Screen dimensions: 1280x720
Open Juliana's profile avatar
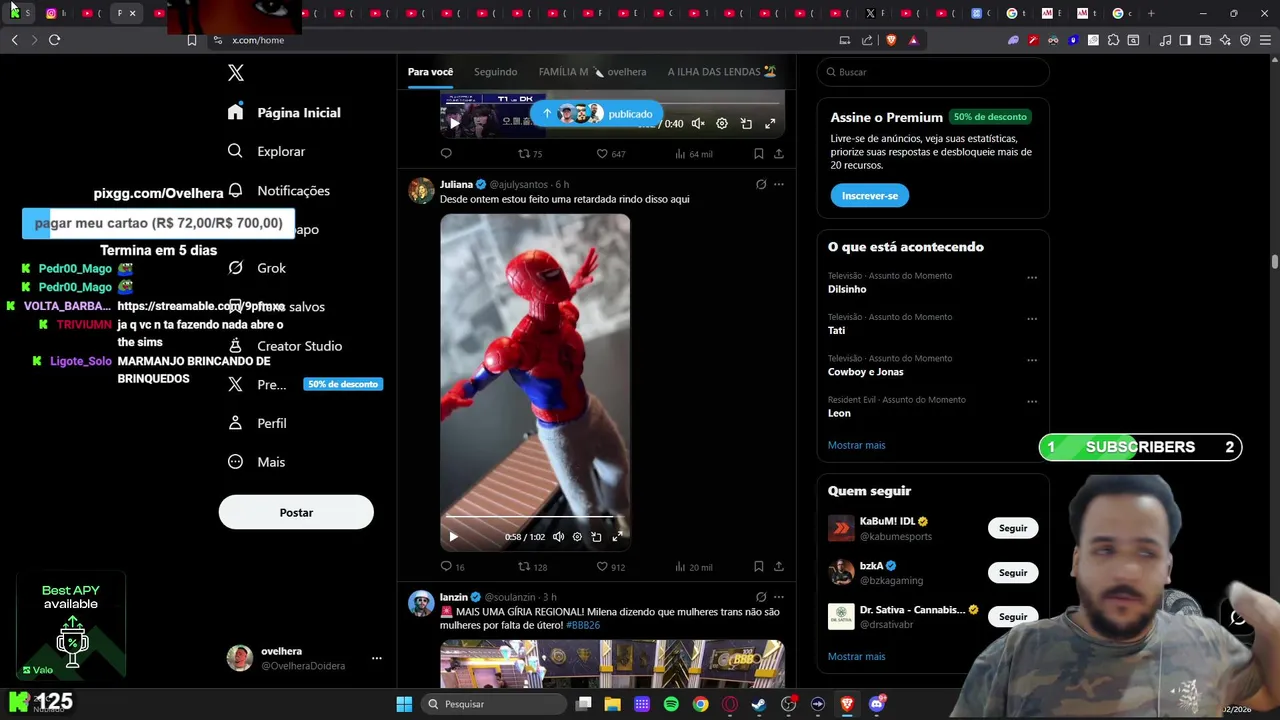tap(421, 190)
